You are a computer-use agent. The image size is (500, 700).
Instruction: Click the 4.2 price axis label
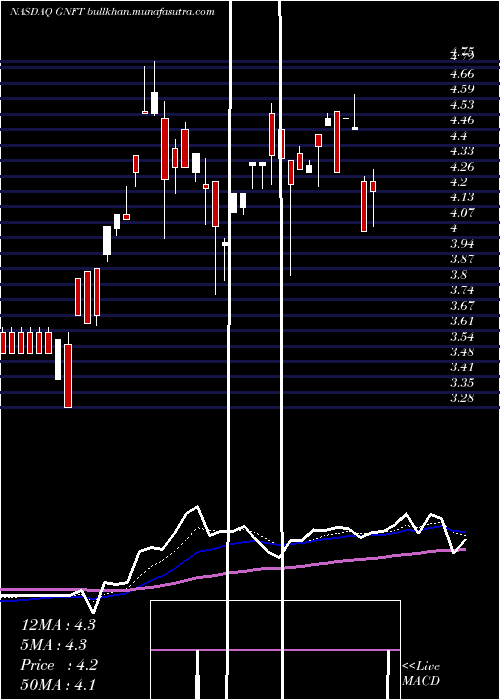459,182
